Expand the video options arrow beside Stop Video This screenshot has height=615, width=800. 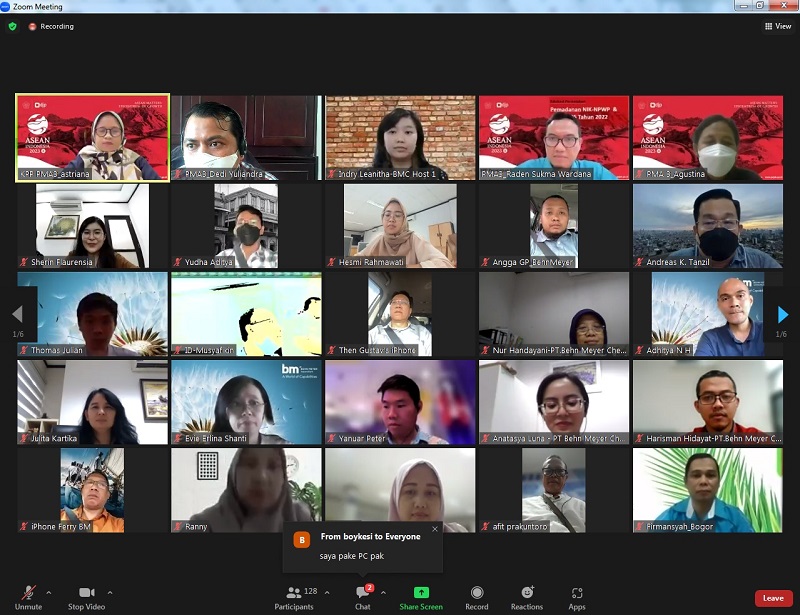pos(110,592)
